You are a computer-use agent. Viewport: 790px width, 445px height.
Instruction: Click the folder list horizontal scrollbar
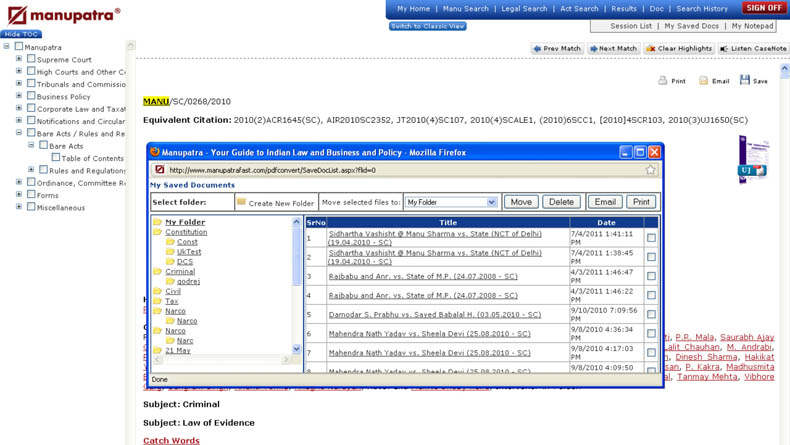click(222, 359)
